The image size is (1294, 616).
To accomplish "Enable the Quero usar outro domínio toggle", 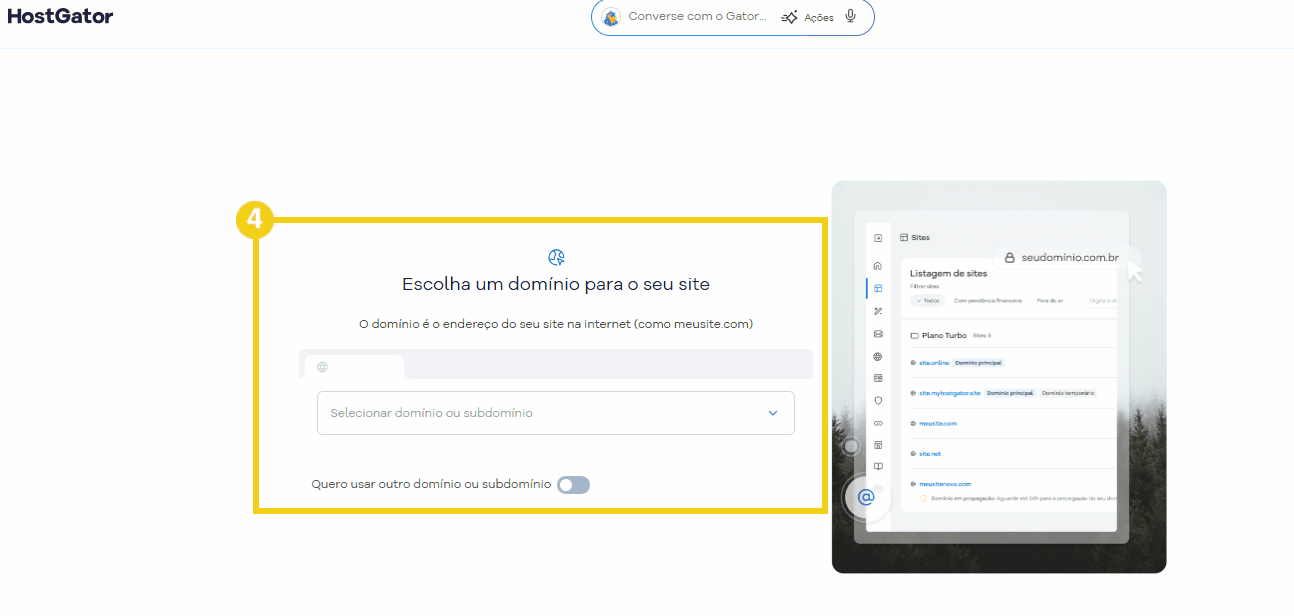I will click(x=573, y=484).
